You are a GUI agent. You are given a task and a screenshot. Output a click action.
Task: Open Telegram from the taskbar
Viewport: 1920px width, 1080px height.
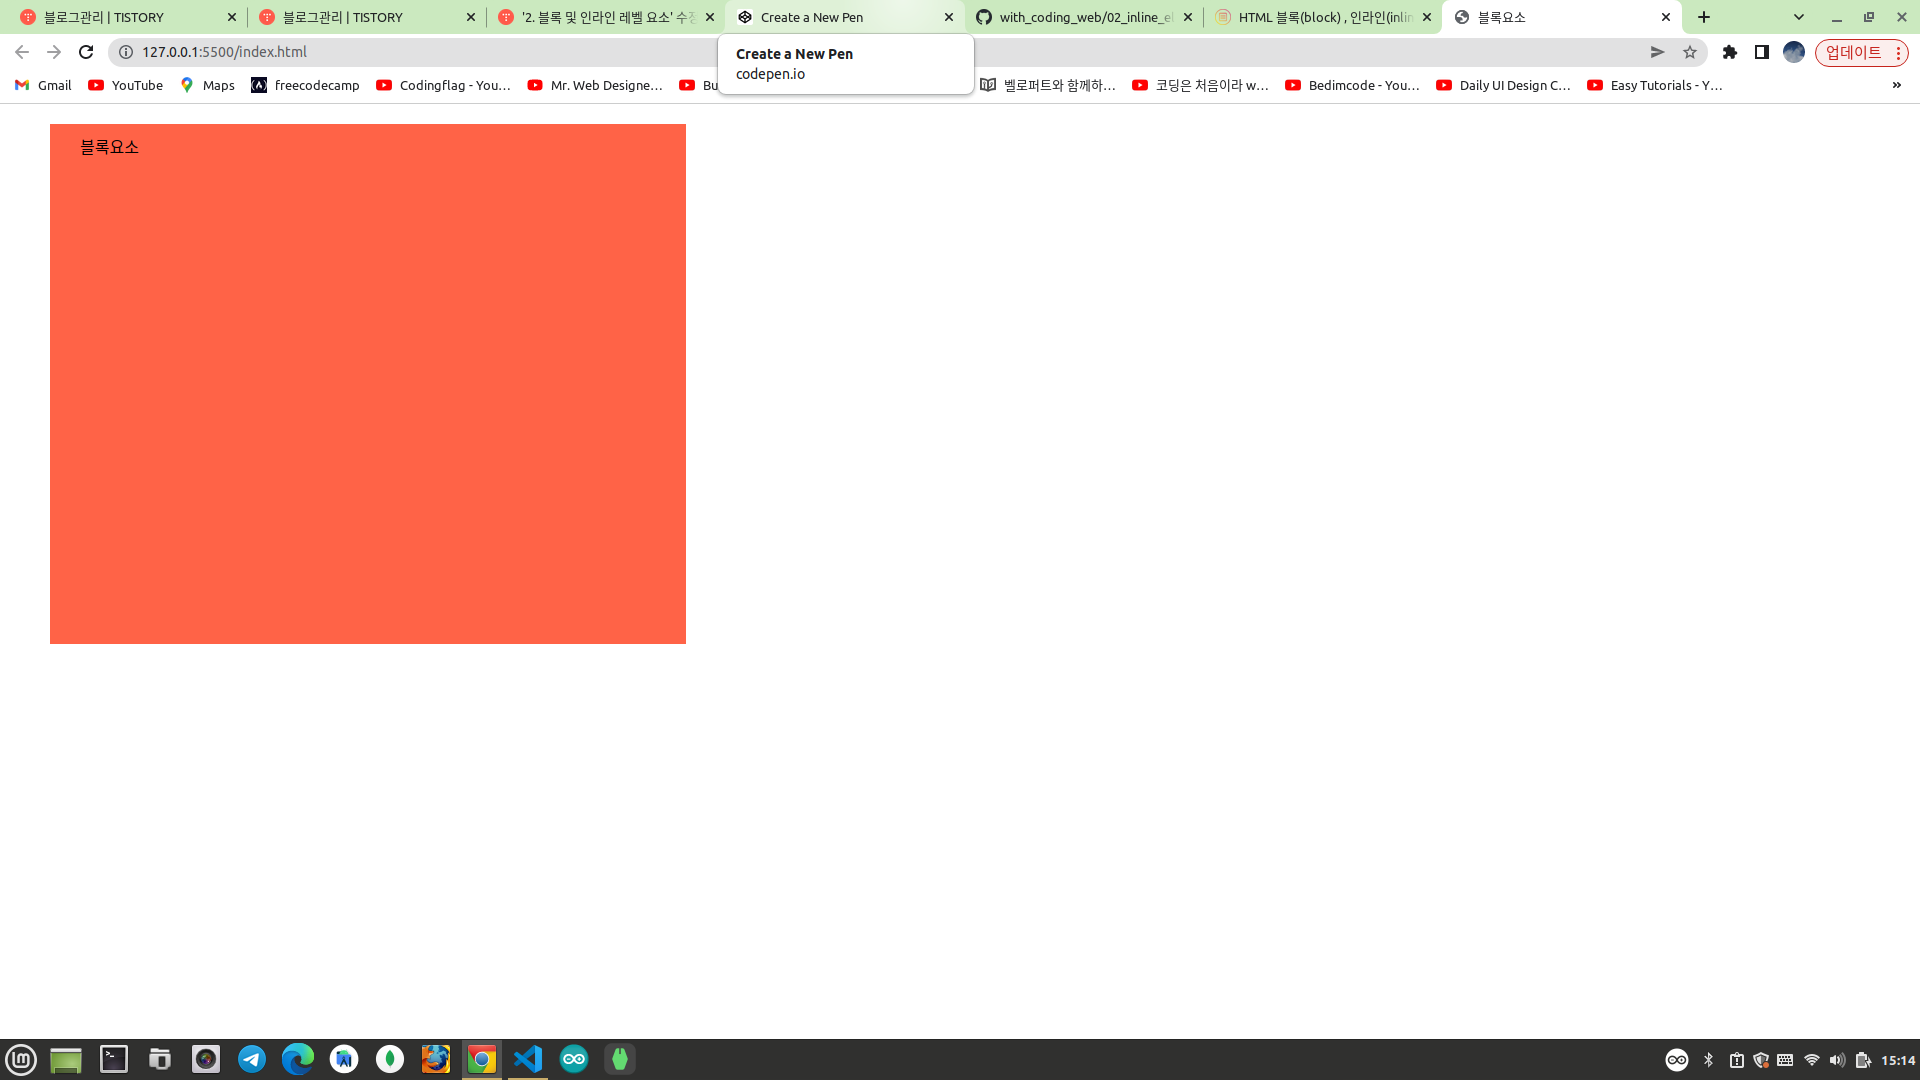[x=252, y=1059]
